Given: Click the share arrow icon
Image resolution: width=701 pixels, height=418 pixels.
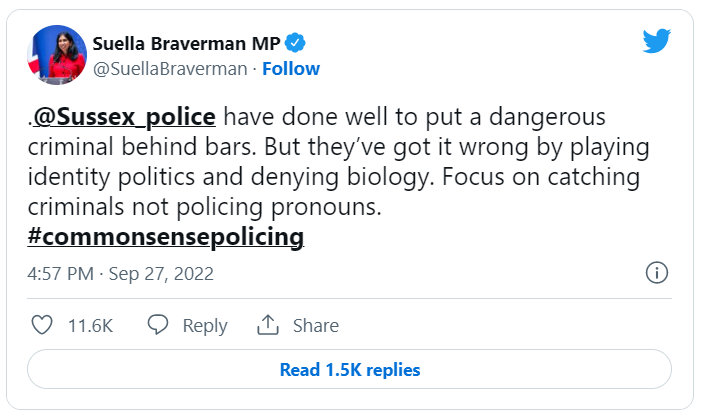Looking at the screenshot, I should (267, 325).
